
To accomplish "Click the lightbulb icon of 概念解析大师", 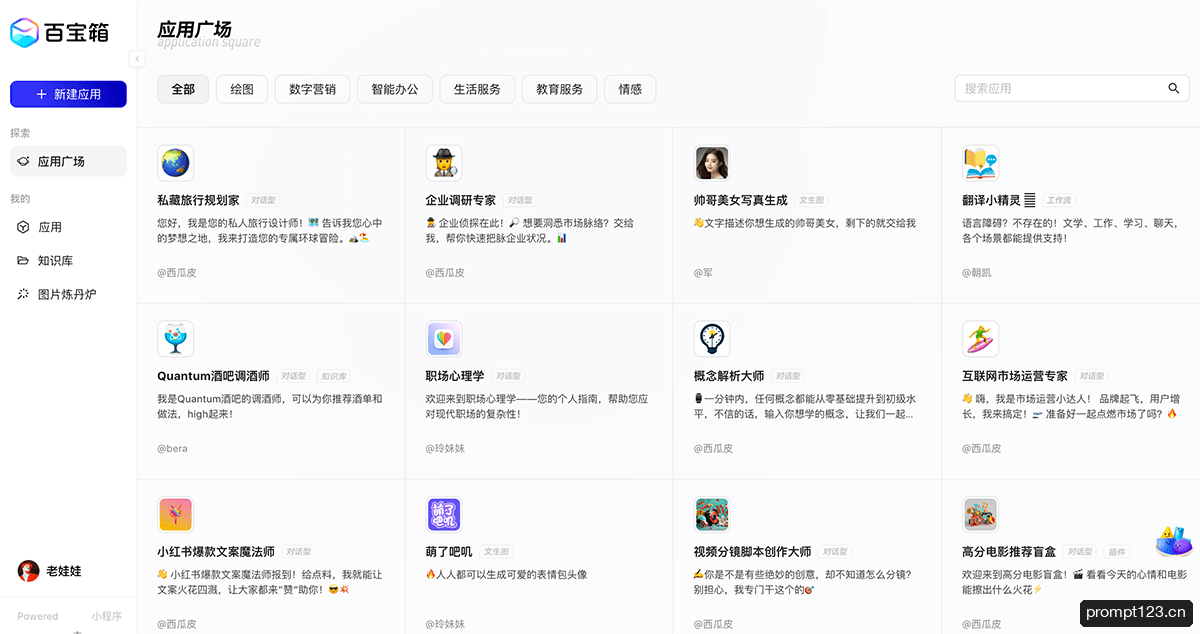I will coord(711,339).
